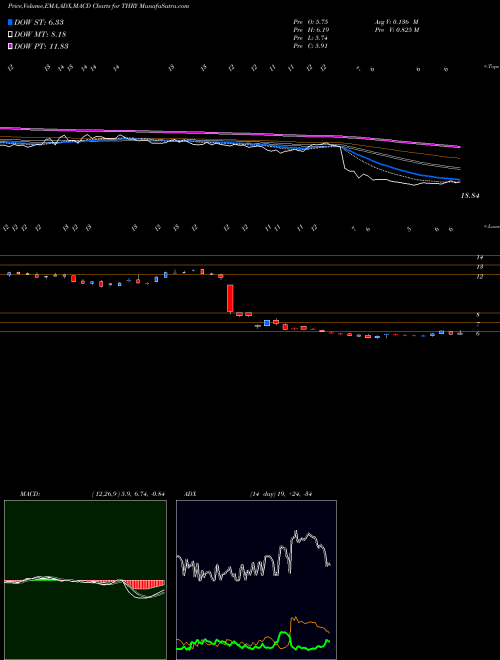The height and width of the screenshot is (660, 500).
Task: Click the price axis label 8
Action: point(478,315)
